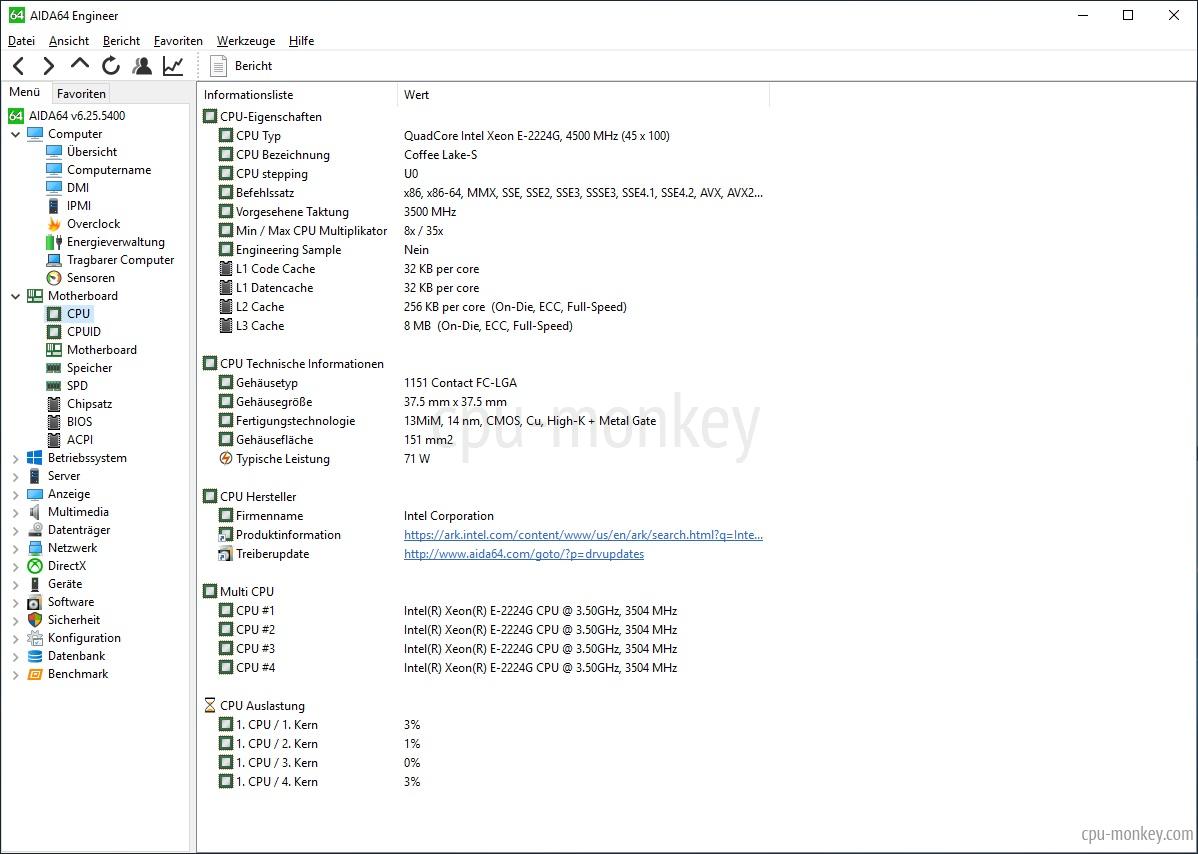Click the CPUID chip icon

pos(53,332)
